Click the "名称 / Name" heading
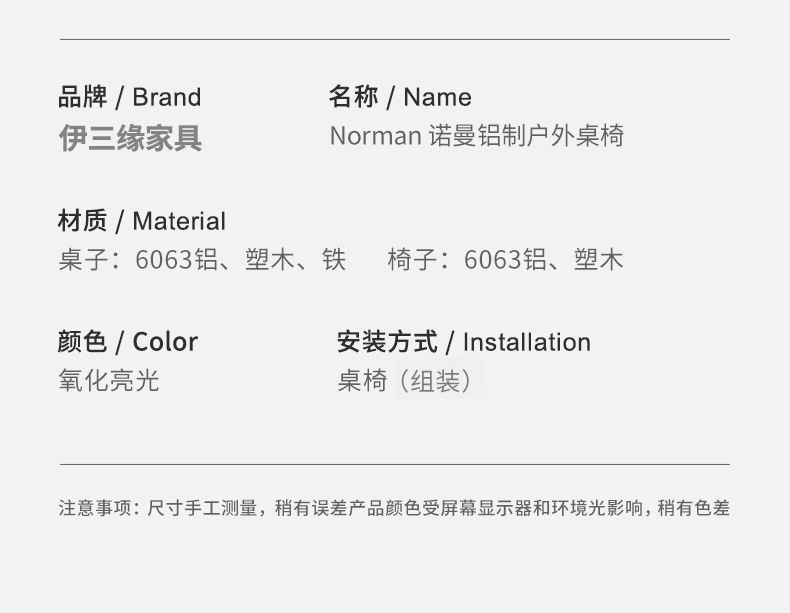Image resolution: width=790 pixels, height=613 pixels. coord(399,97)
